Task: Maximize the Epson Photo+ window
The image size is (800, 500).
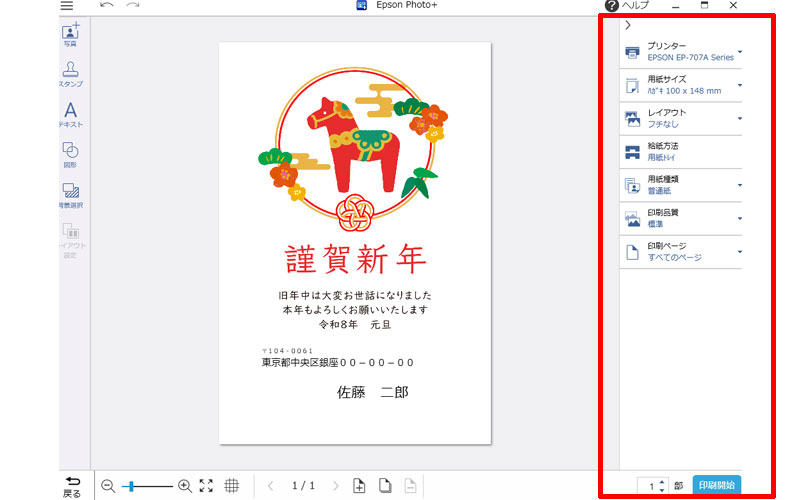Action: (x=705, y=6)
